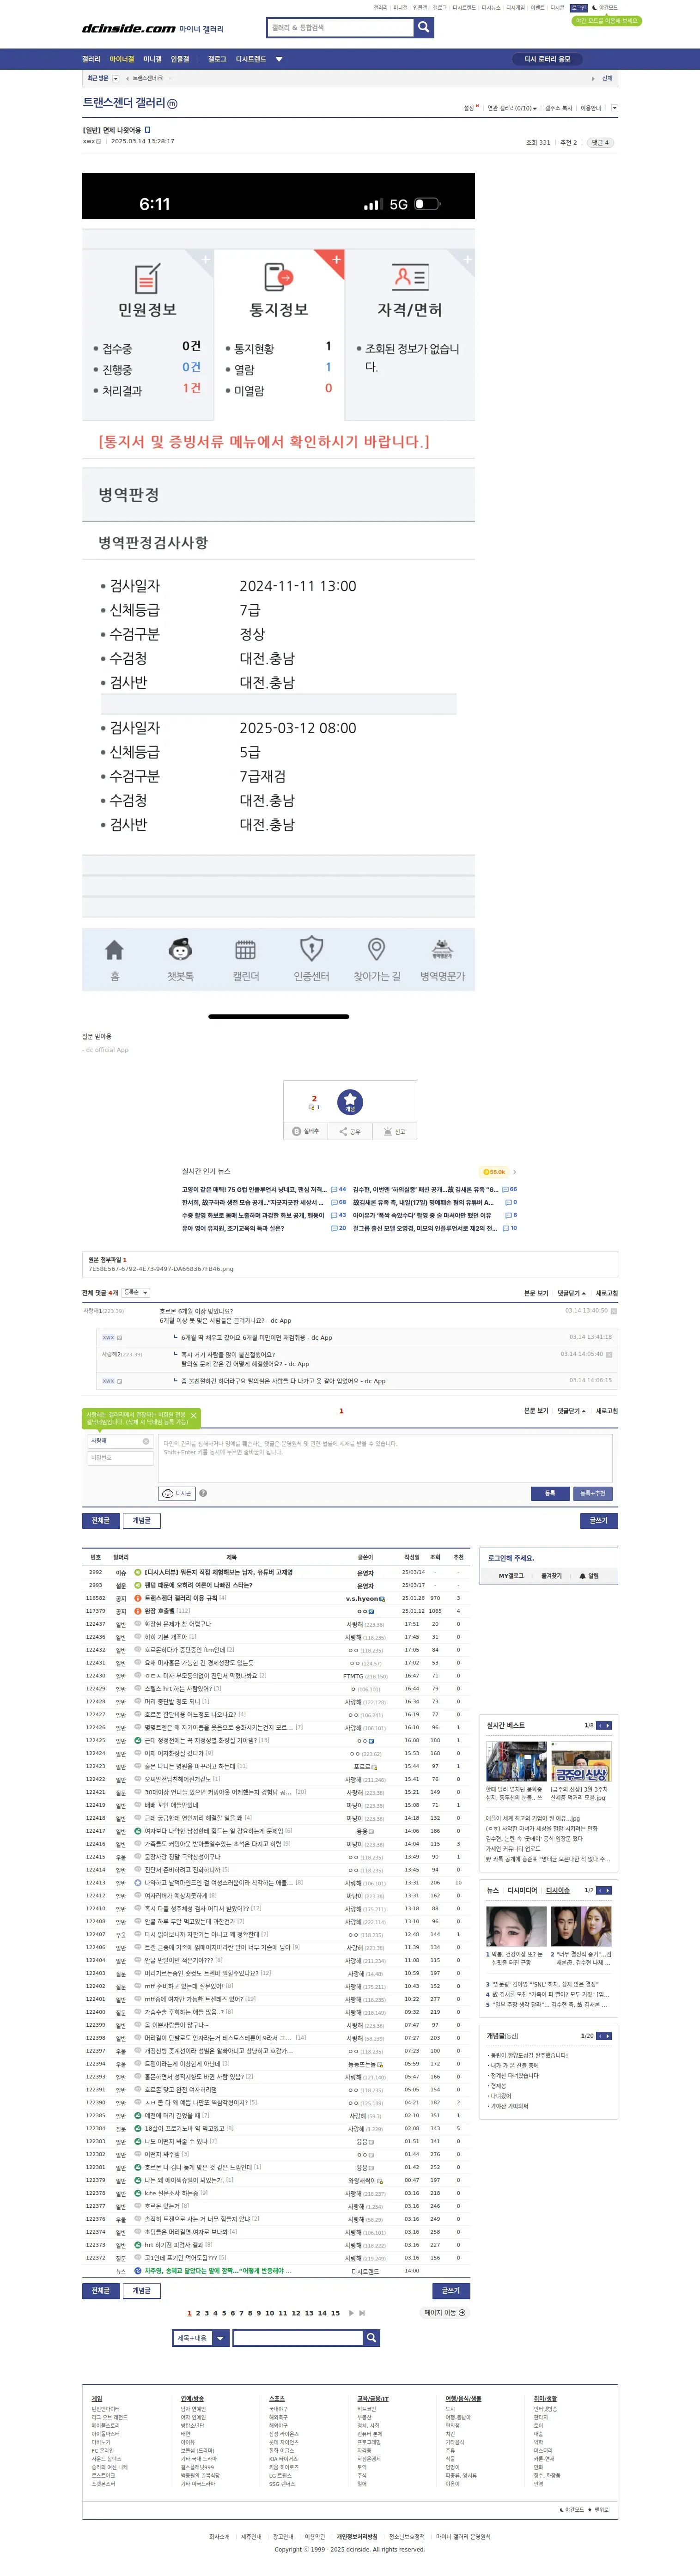Open comment sort 등록순 dropdown
This screenshot has height=2576, width=700.
click(x=135, y=1292)
